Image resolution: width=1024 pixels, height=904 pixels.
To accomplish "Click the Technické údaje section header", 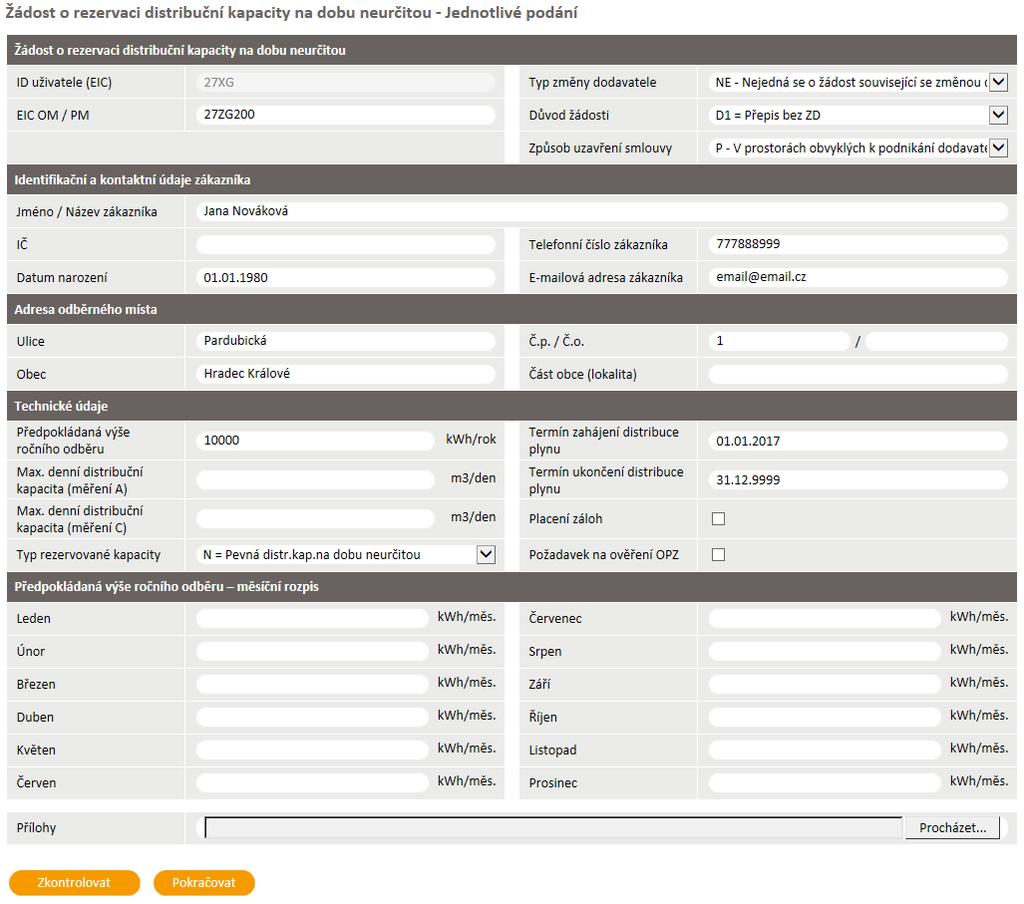I will (511, 406).
